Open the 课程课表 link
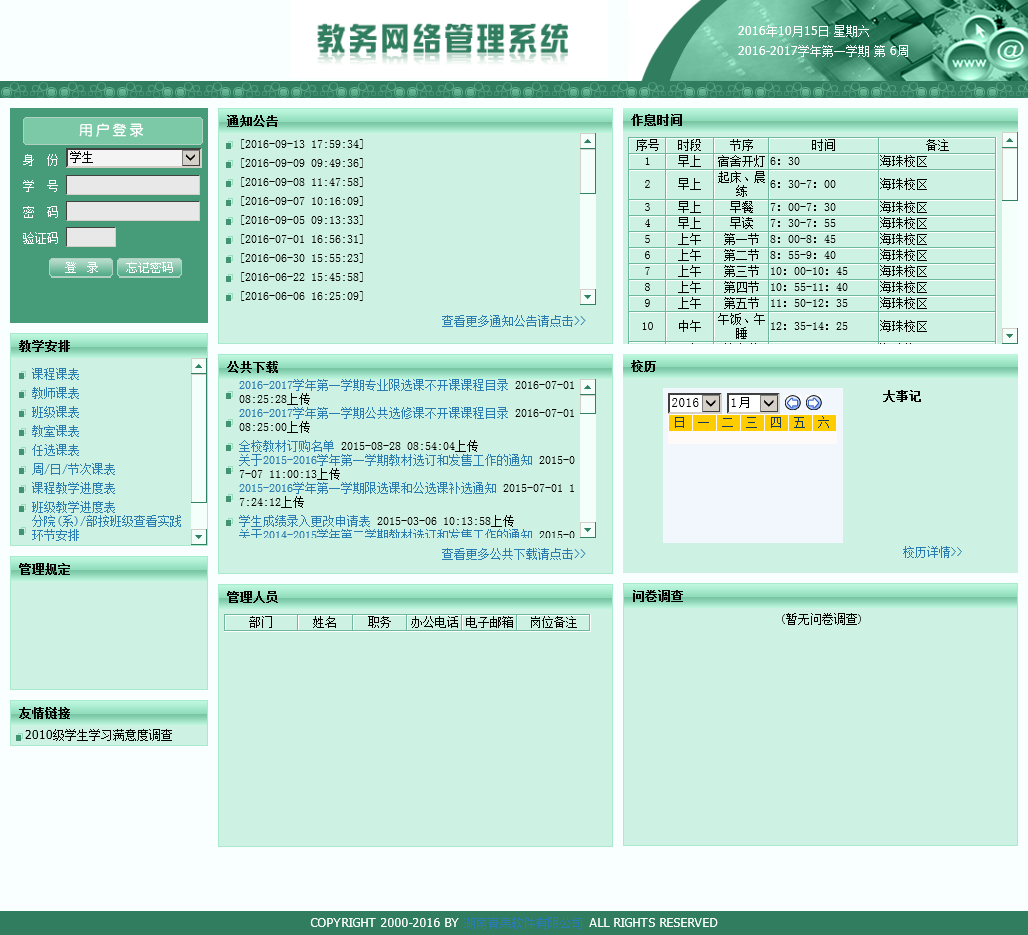The image size is (1028, 935). [56, 374]
